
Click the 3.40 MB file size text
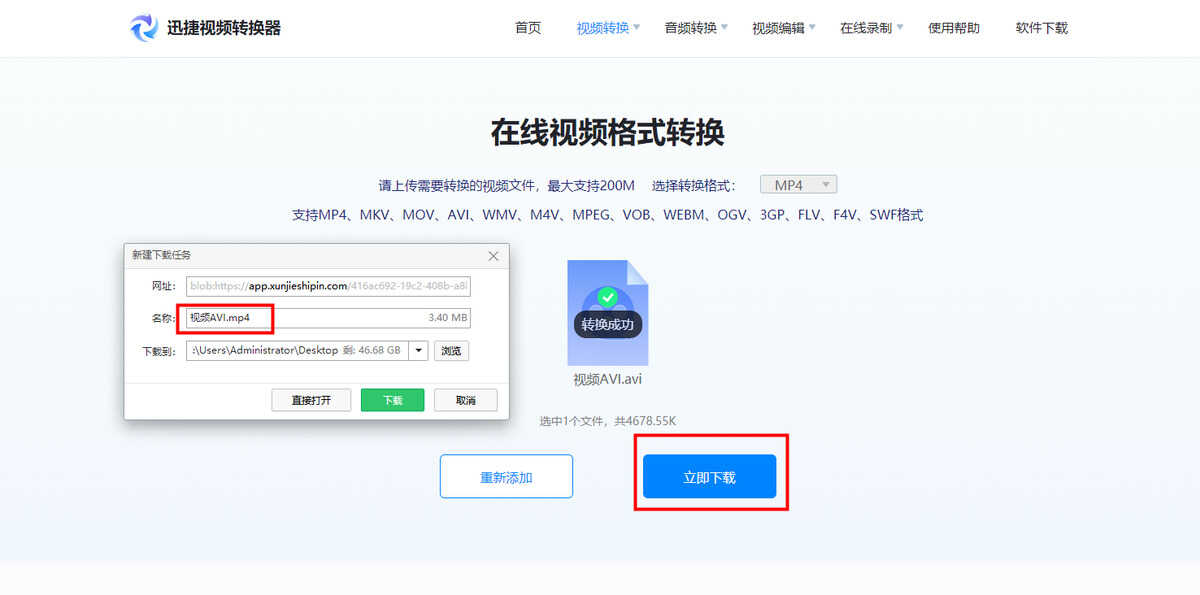(447, 318)
